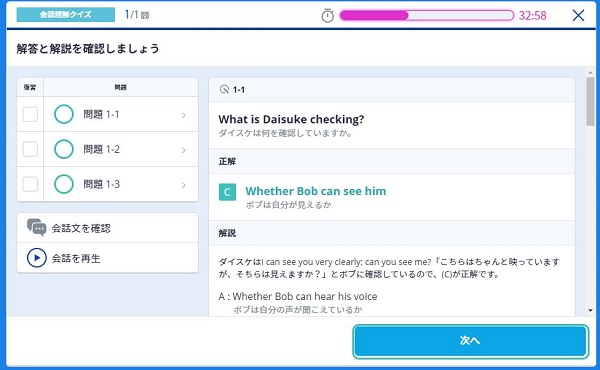Click the pink timer progress bar
This screenshot has width=600, height=370.
point(427,15)
